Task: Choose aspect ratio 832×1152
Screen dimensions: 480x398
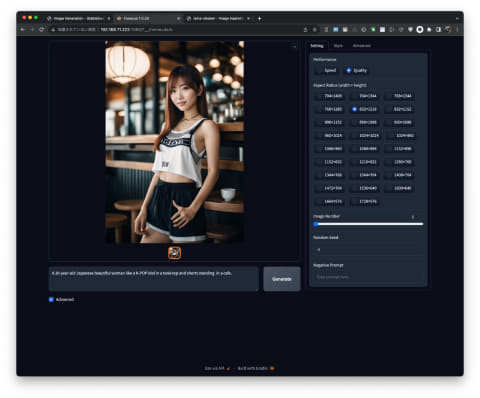Action: [x=399, y=109]
